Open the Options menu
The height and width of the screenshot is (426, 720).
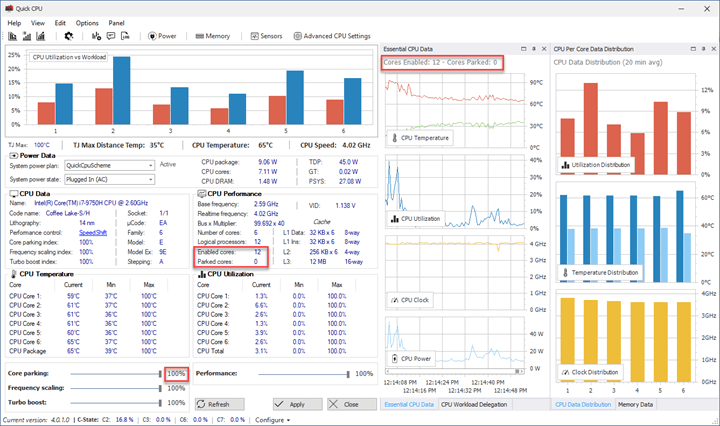pyautogui.click(x=87, y=23)
